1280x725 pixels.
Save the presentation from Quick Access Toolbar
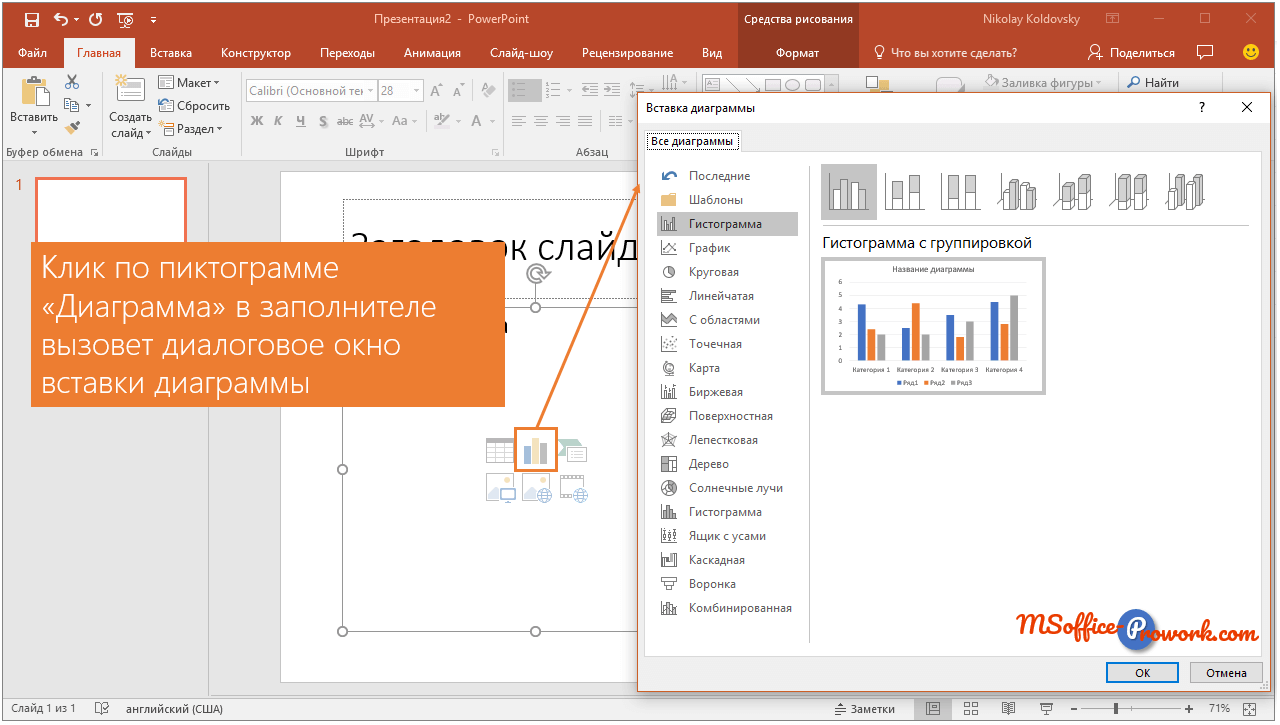(32, 19)
